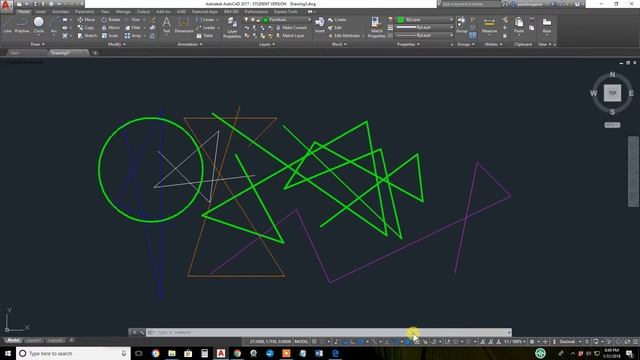Image resolution: width=640 pixels, height=360 pixels.
Task: Add a new drawing tab with plus
Action: pos(95,53)
